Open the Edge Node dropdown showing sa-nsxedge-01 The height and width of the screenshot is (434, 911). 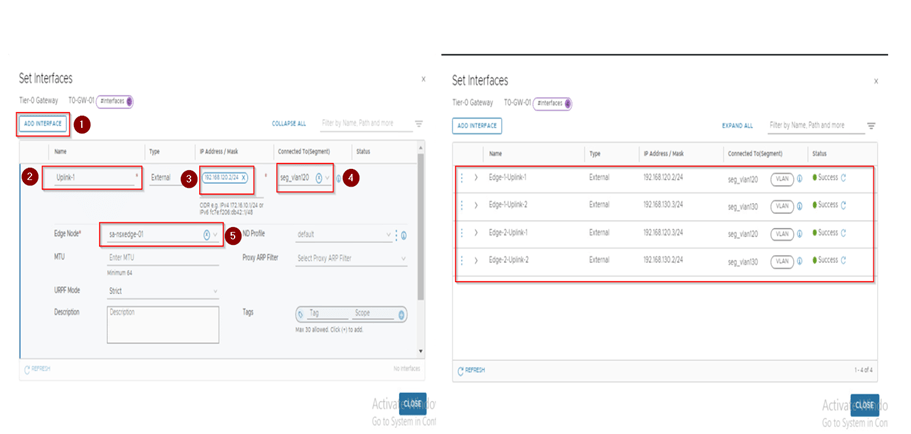(x=215, y=235)
